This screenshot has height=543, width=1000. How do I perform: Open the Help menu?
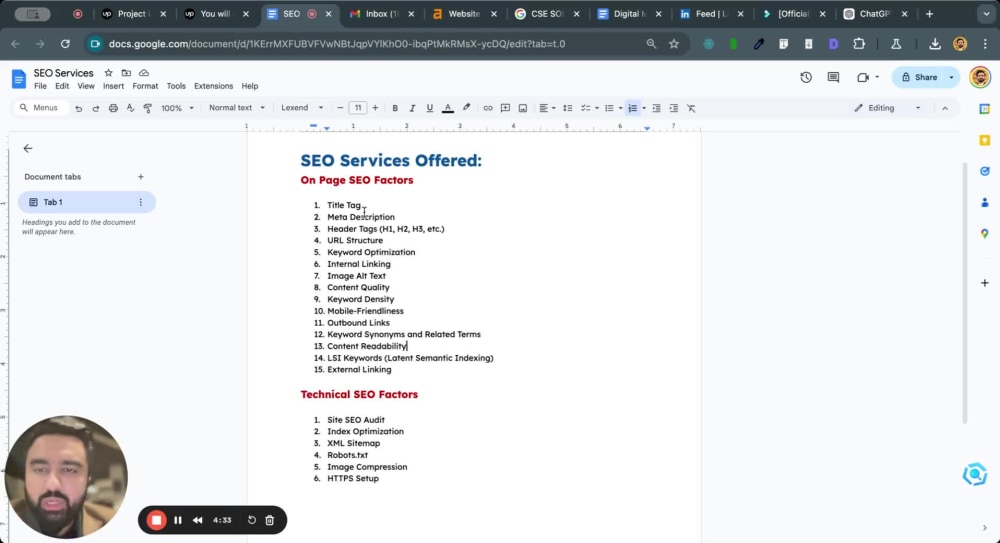coord(250,86)
